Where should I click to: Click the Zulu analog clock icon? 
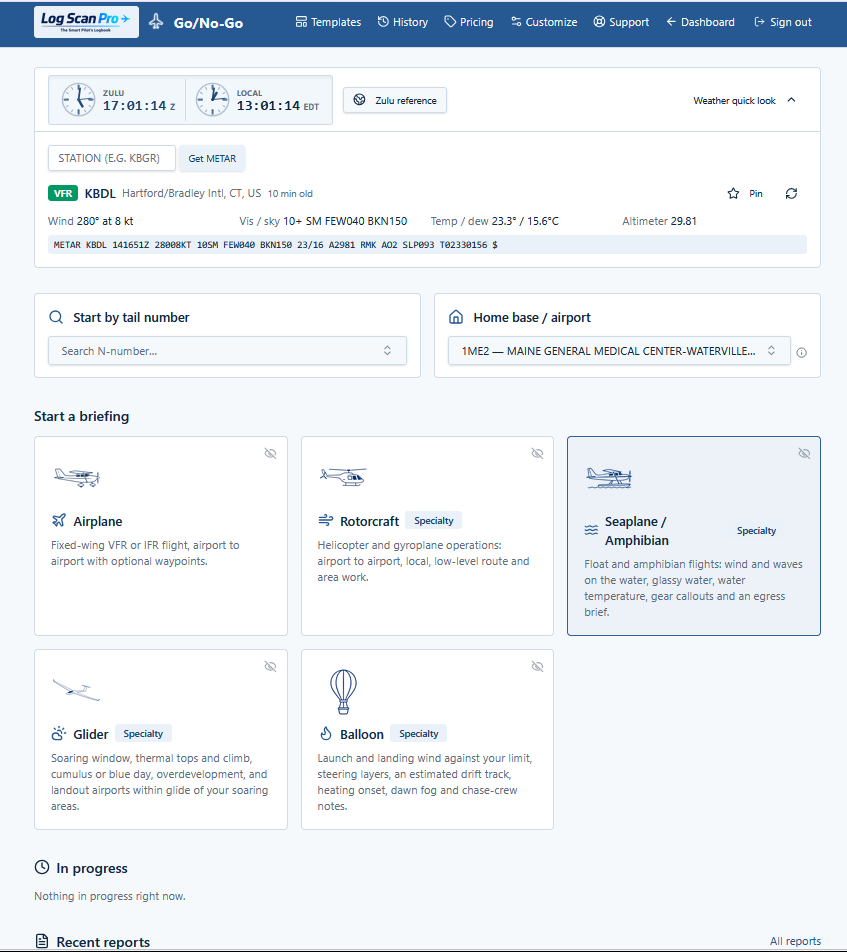[x=79, y=100]
